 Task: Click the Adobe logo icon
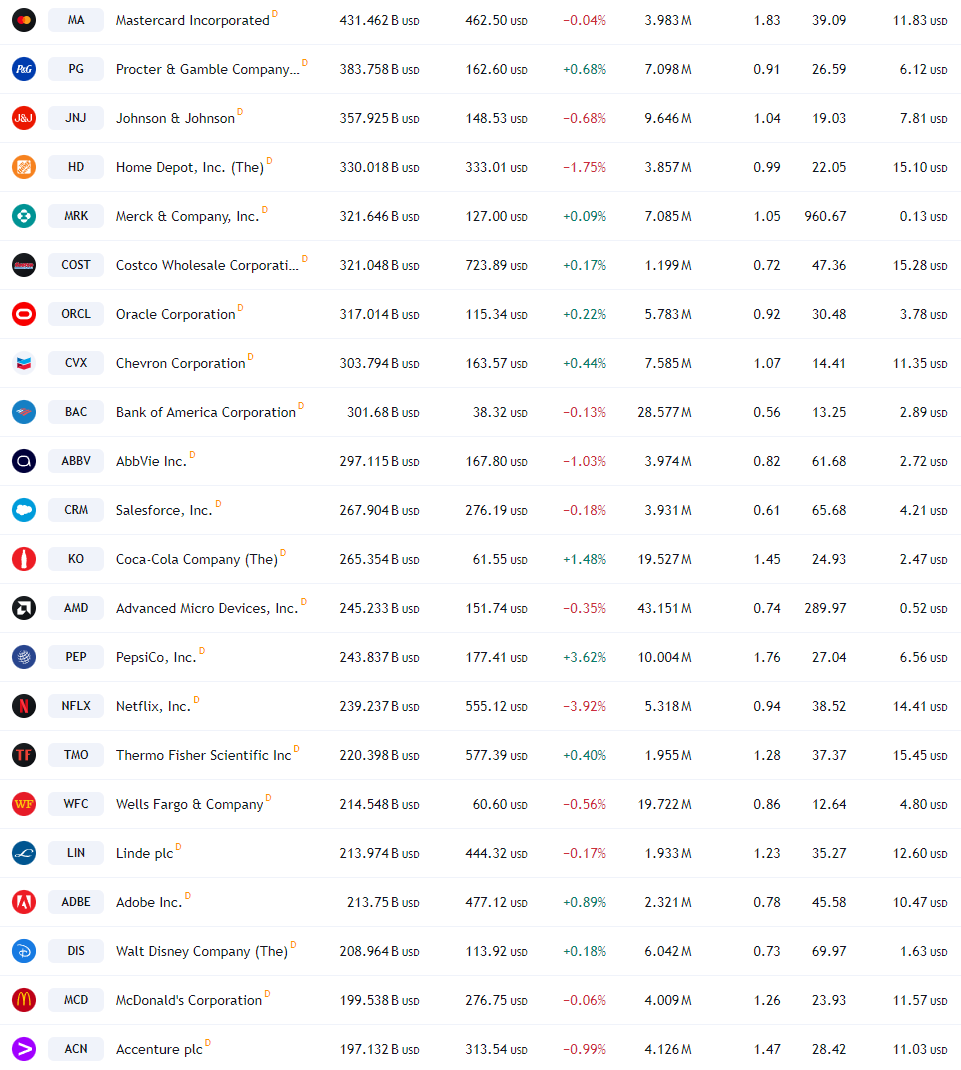pos(24,902)
